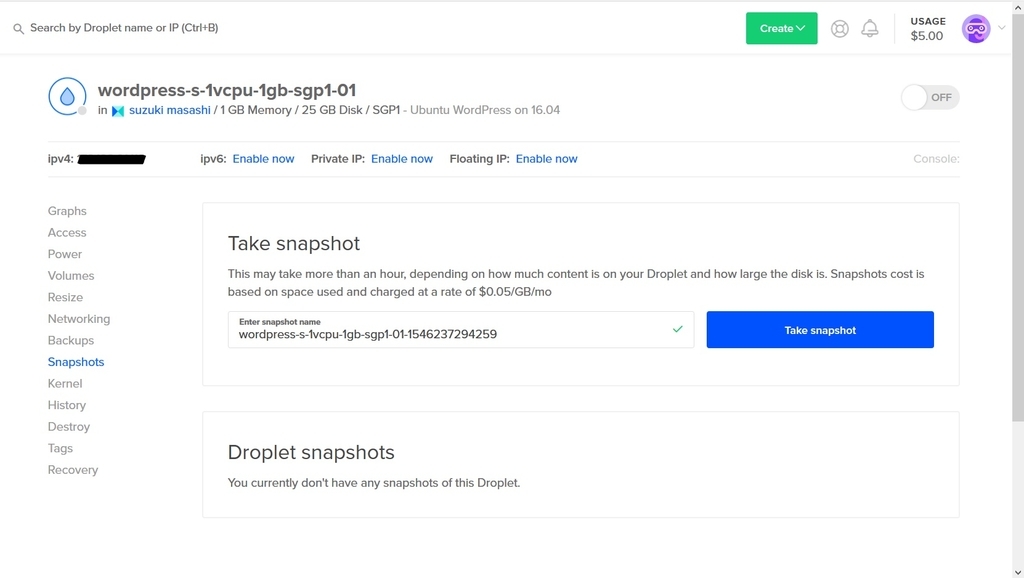Go to the Power section
This screenshot has width=1024, height=578.
[65, 254]
